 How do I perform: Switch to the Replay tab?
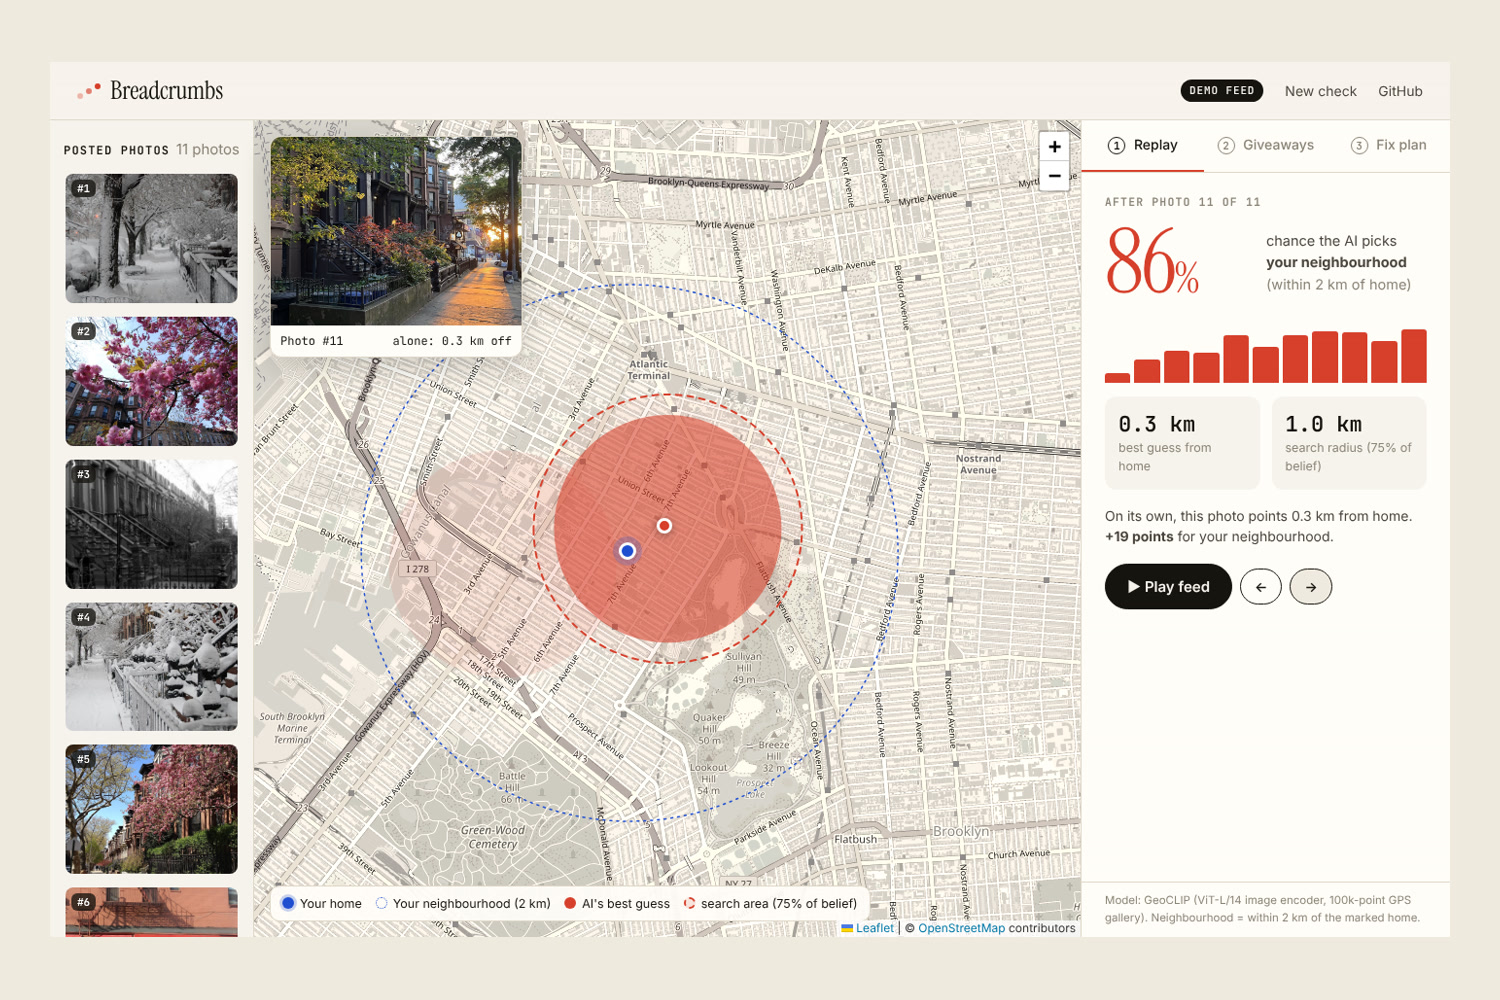(x=1143, y=146)
